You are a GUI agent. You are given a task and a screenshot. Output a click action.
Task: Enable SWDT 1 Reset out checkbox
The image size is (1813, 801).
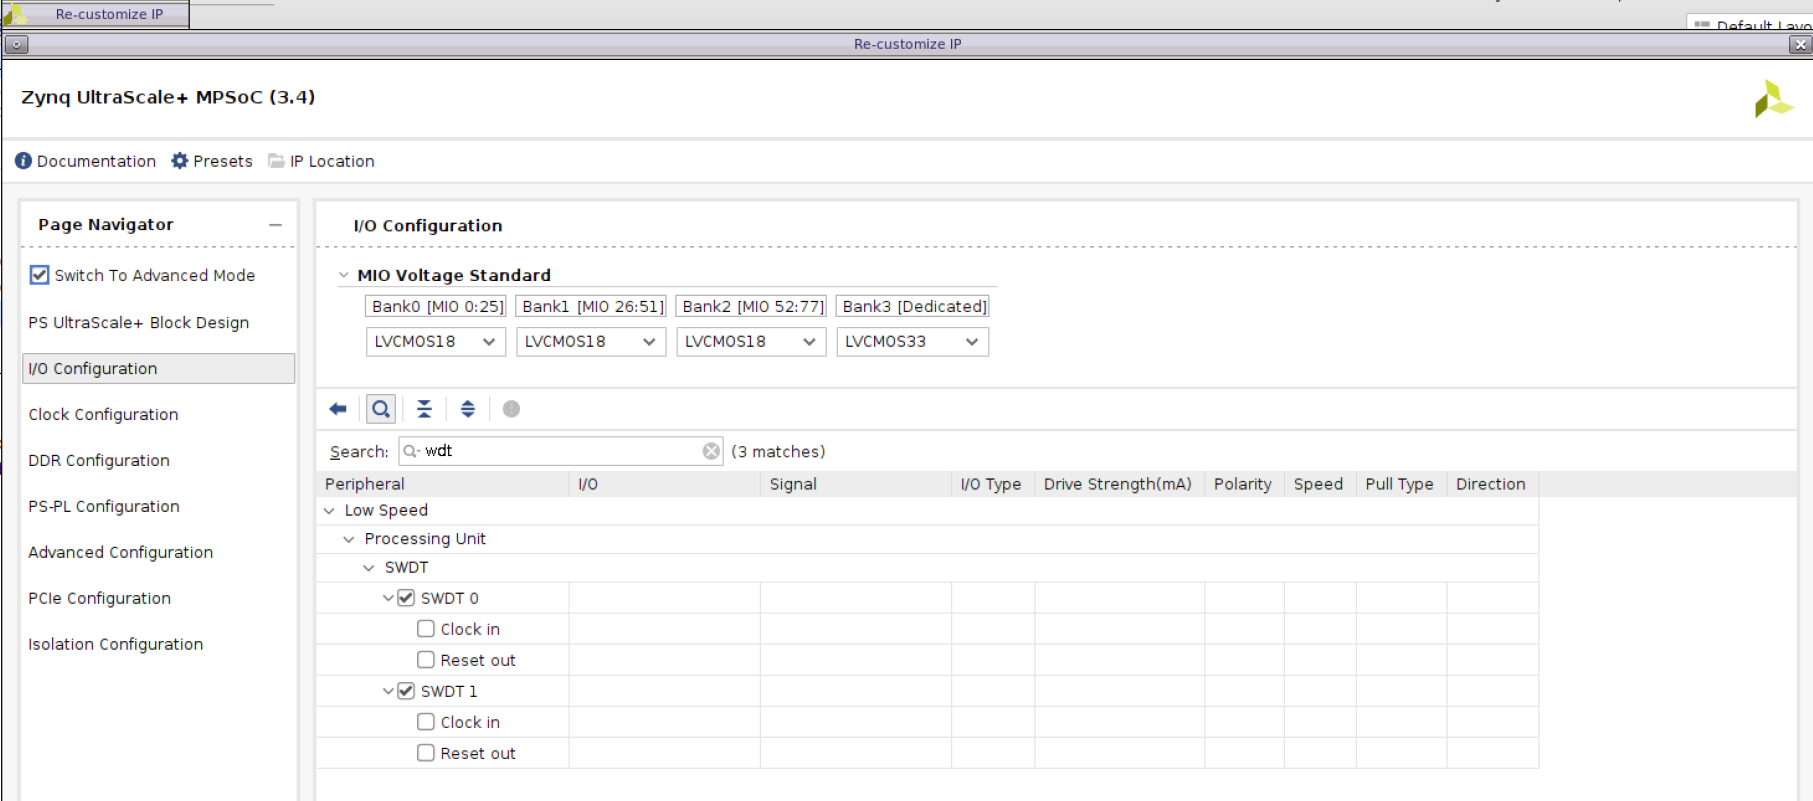pyautogui.click(x=426, y=753)
